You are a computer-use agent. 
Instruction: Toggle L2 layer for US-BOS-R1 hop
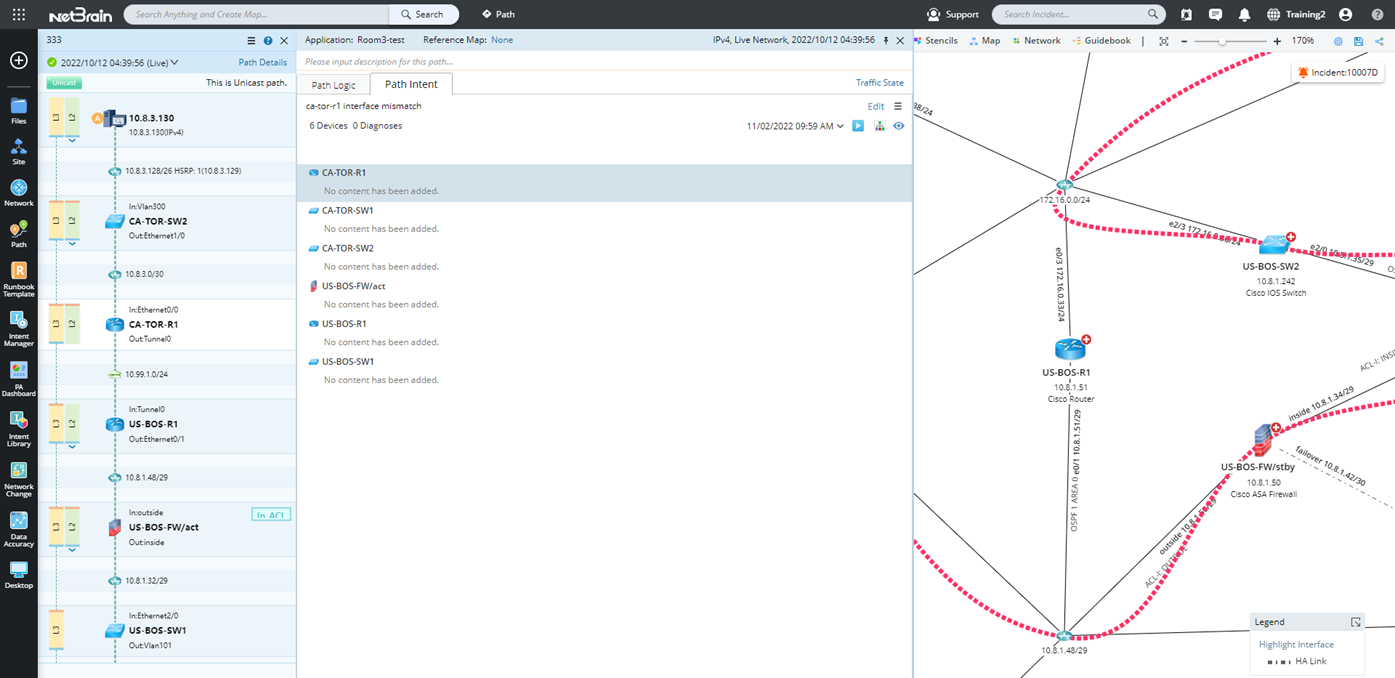pyautogui.click(x=72, y=423)
